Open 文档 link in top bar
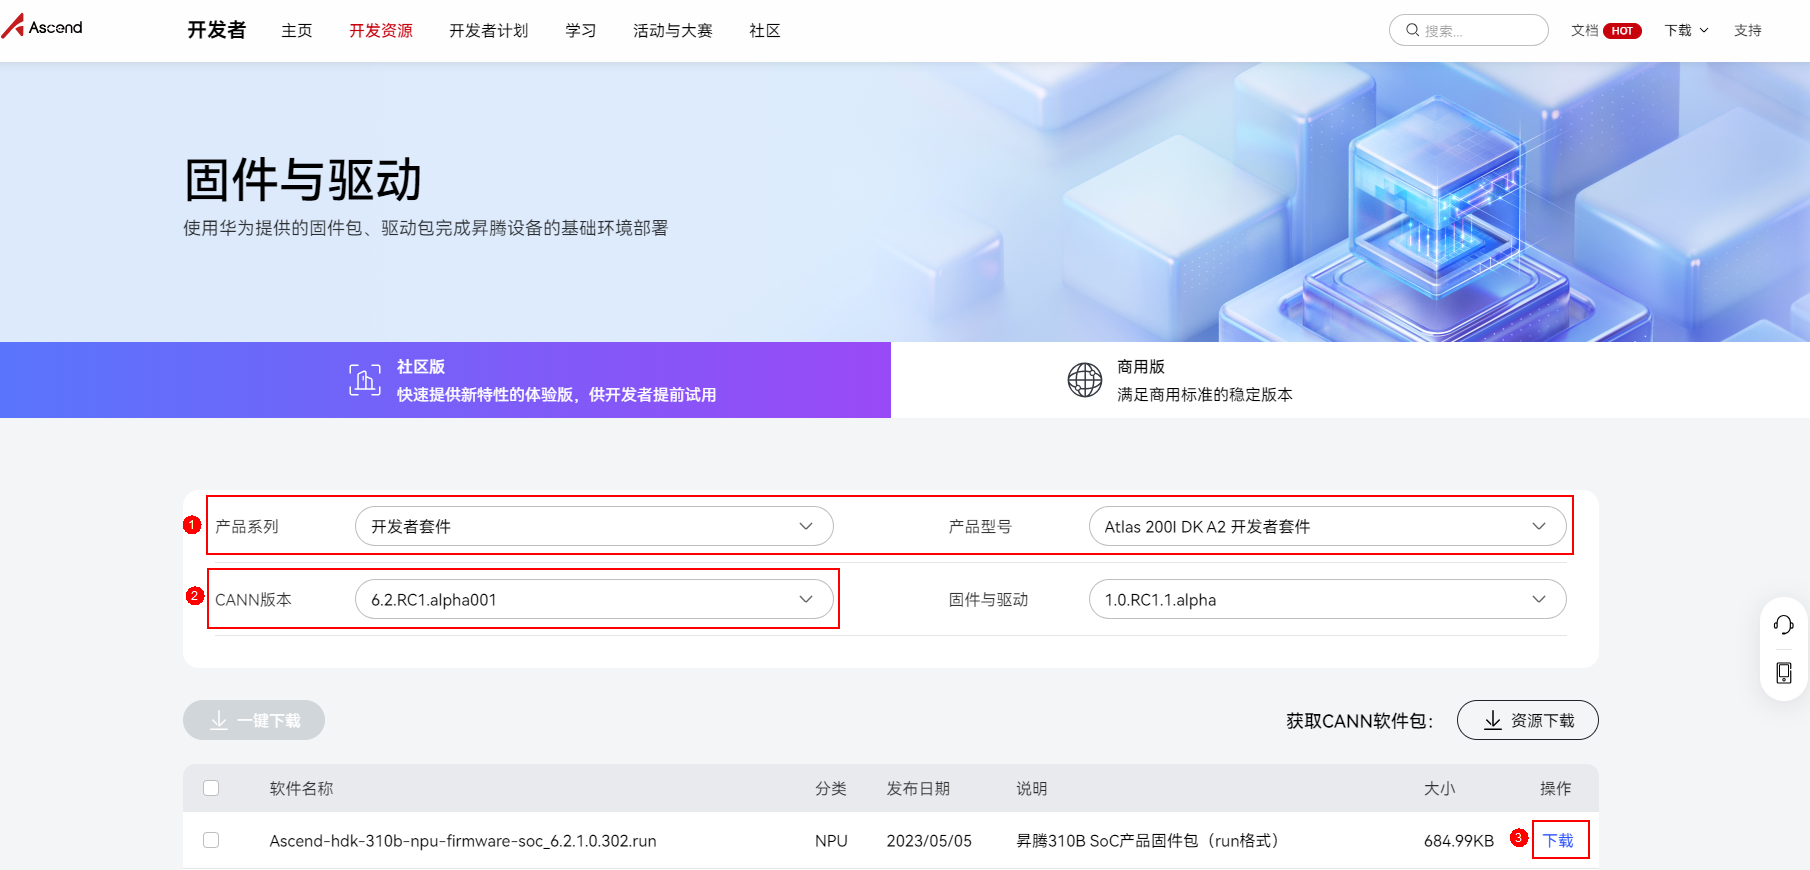Screen dimensions: 1810x870 point(1585,31)
